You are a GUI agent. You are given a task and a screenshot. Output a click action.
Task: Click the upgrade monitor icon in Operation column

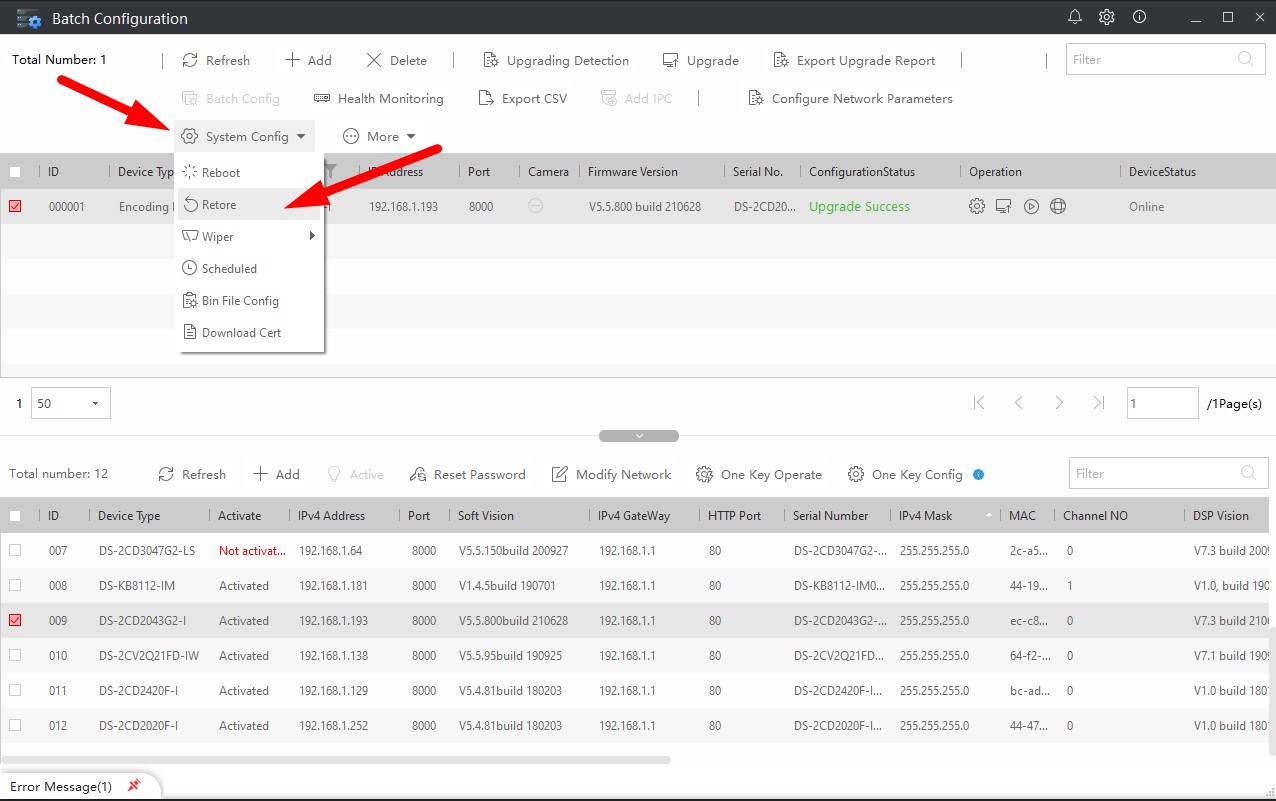coord(1003,207)
